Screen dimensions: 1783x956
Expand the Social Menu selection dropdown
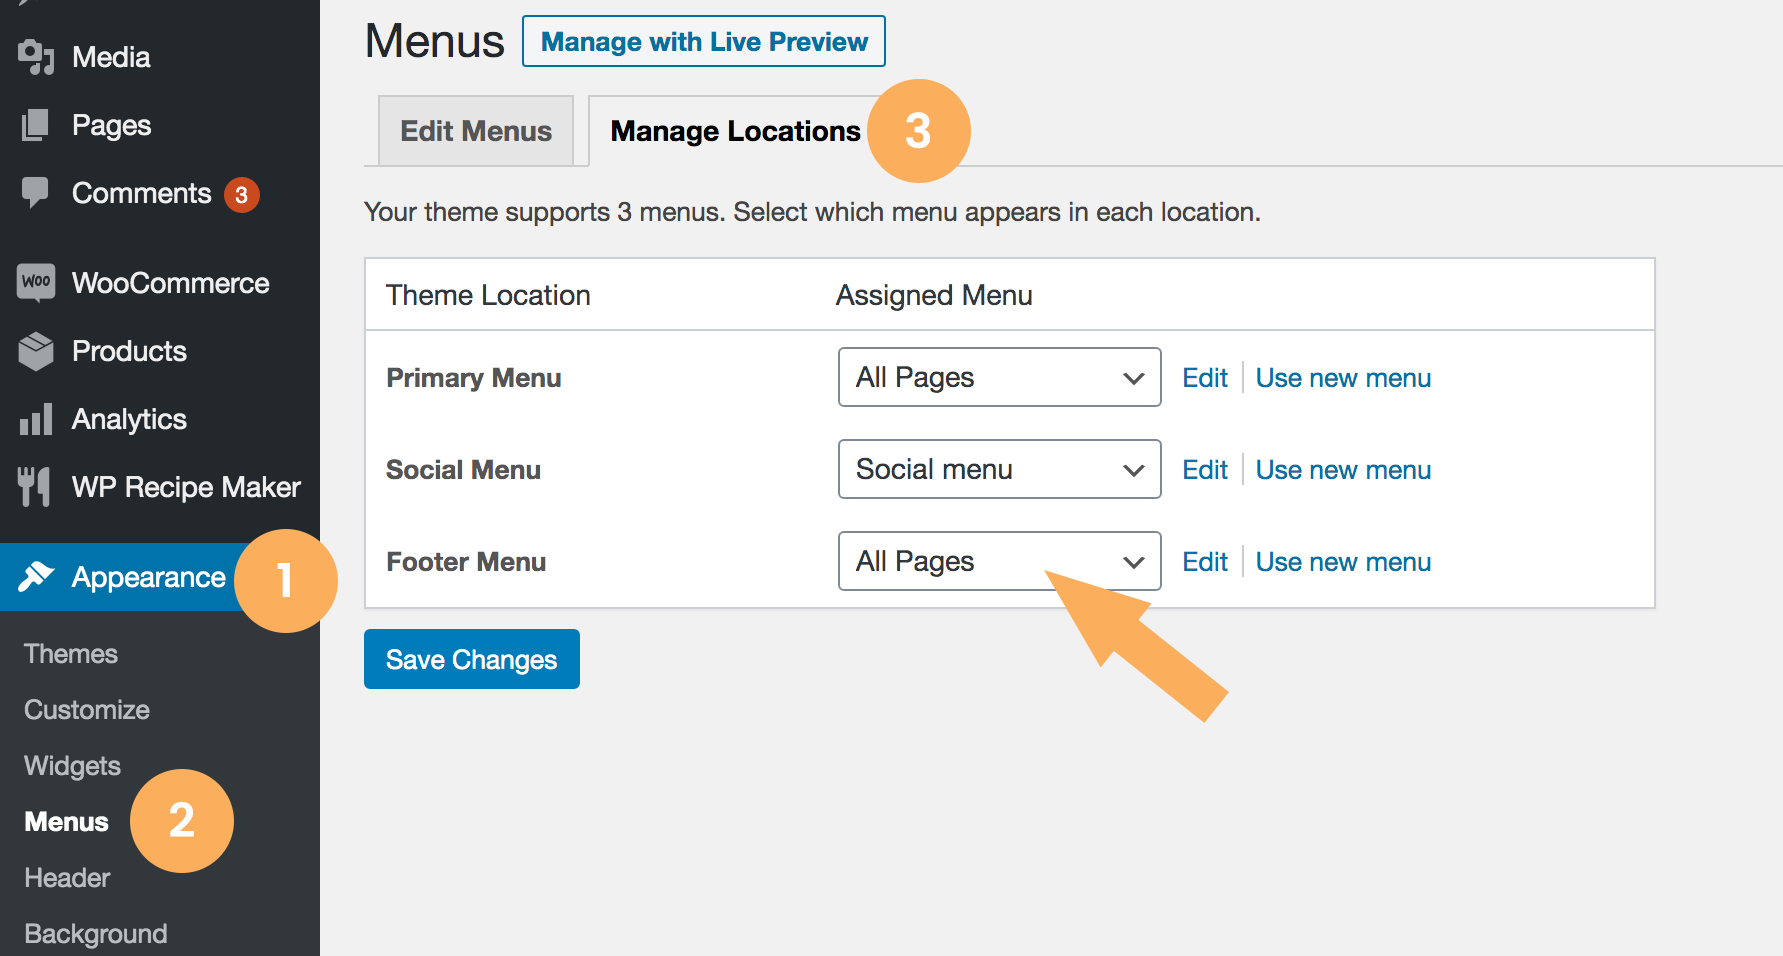click(x=998, y=469)
